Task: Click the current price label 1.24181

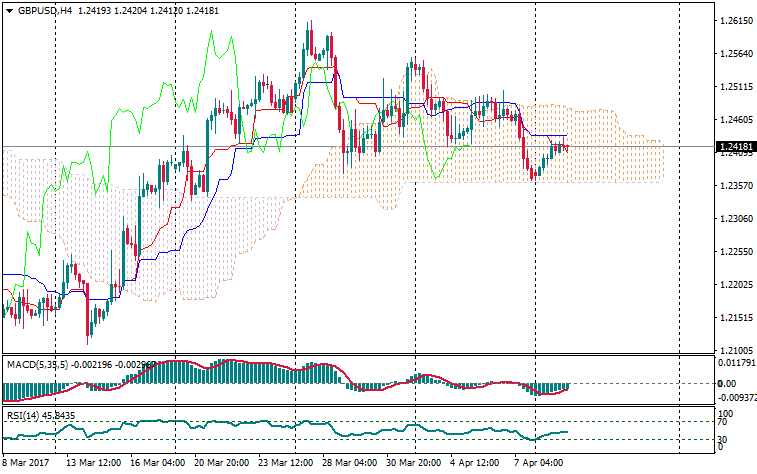Action: coord(735,147)
